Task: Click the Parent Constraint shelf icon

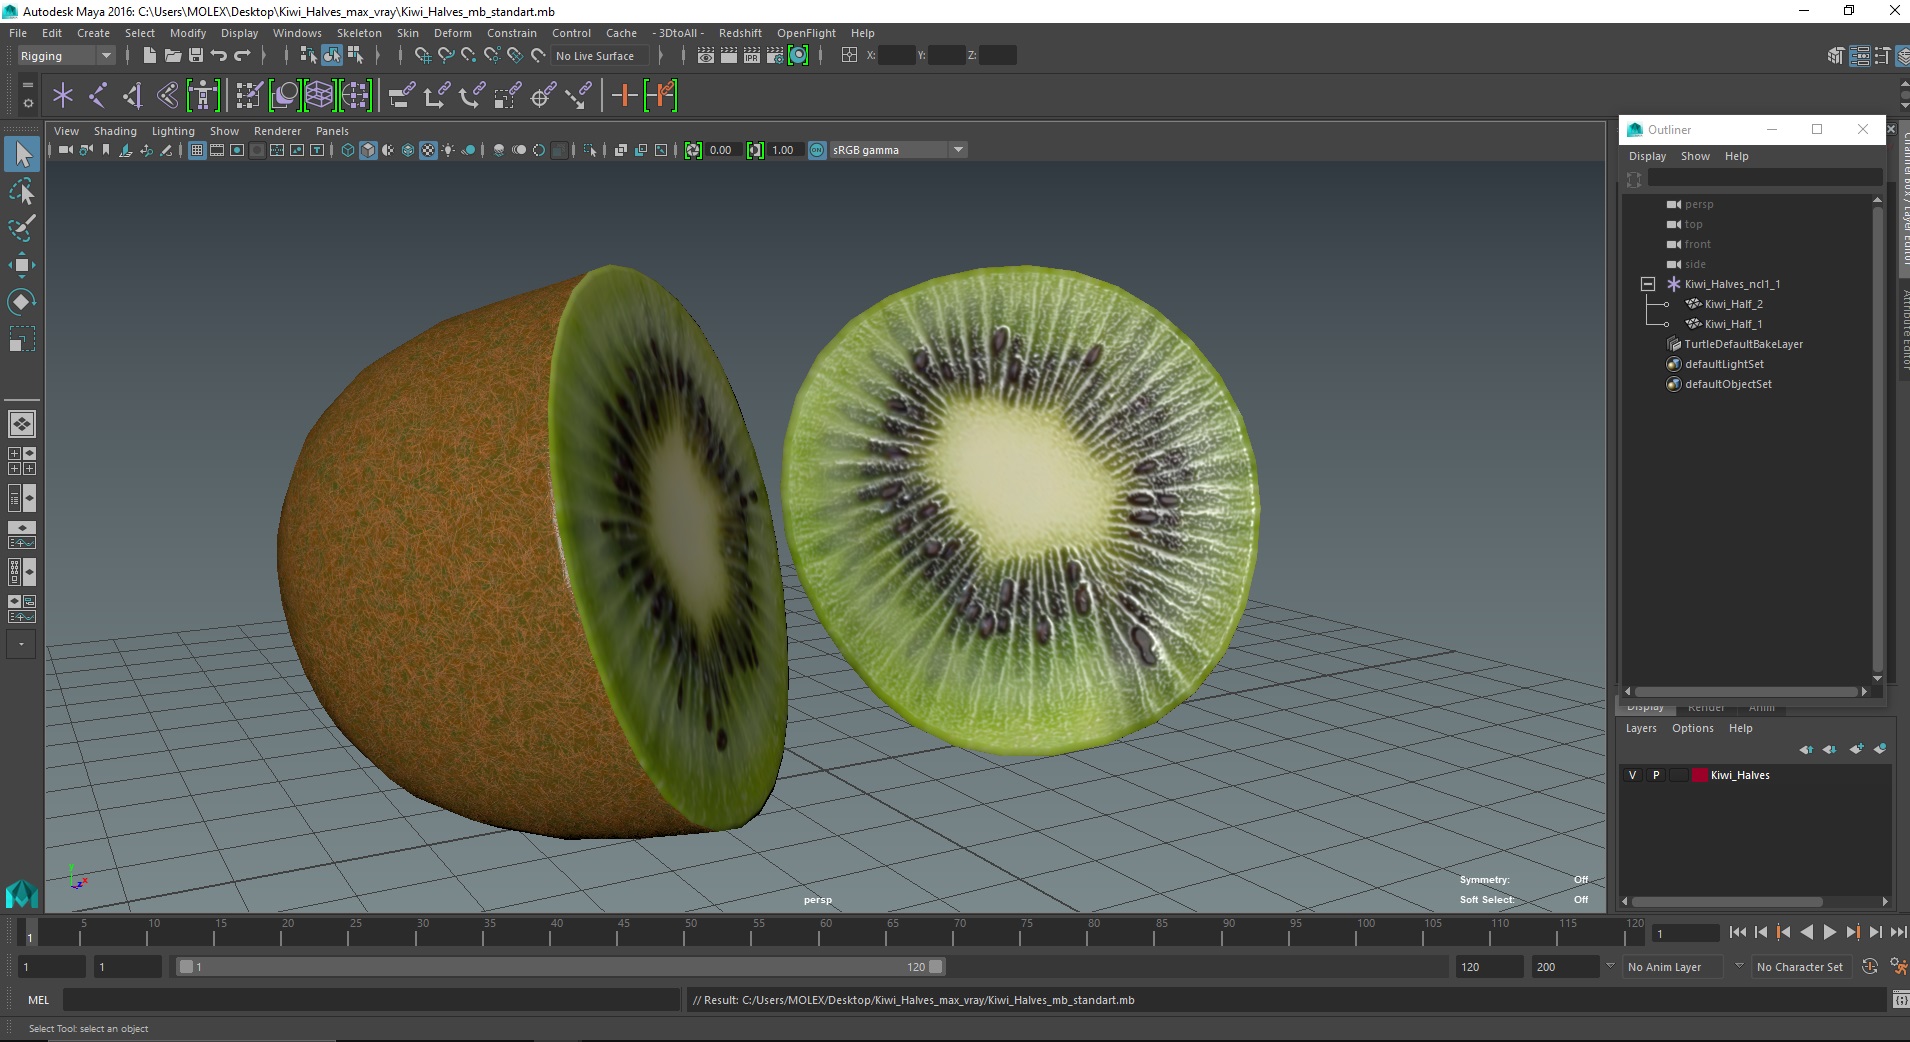Action: 403,96
